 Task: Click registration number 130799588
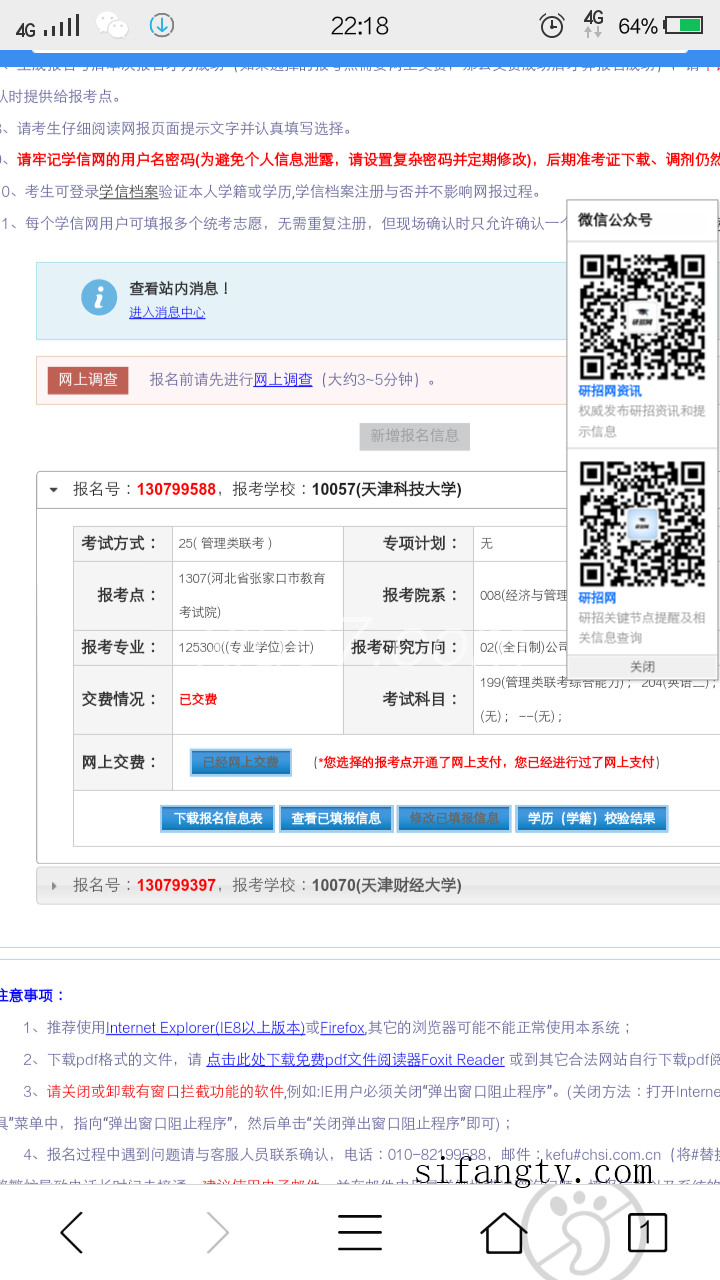point(176,490)
